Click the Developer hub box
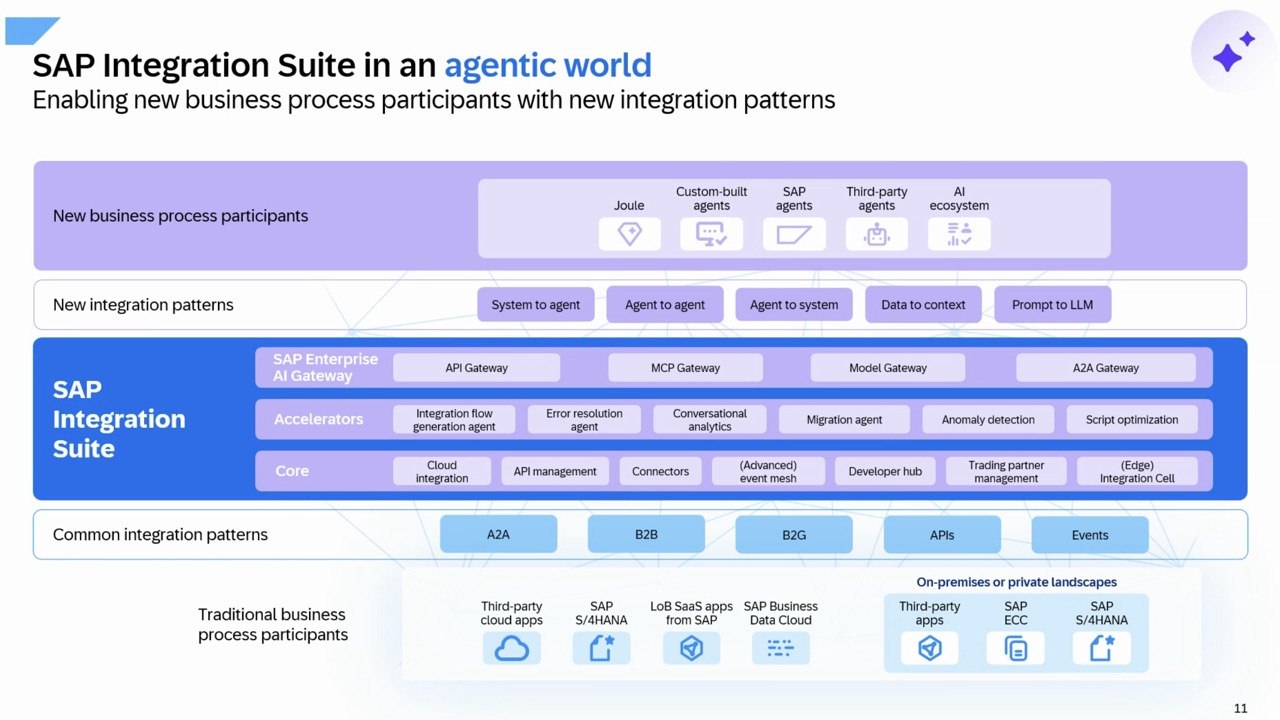The height and width of the screenshot is (720, 1280). 885,472
